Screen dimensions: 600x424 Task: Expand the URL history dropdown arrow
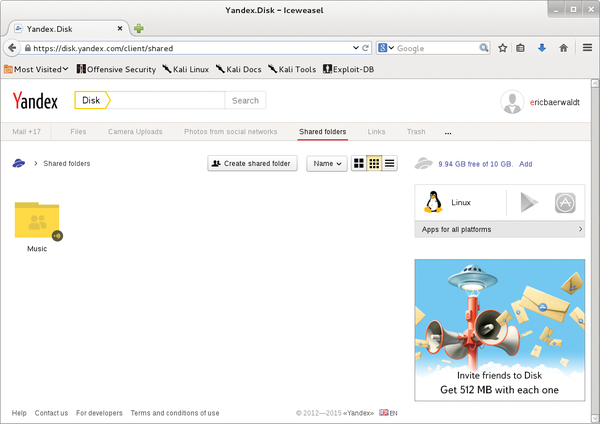pyautogui.click(x=355, y=48)
